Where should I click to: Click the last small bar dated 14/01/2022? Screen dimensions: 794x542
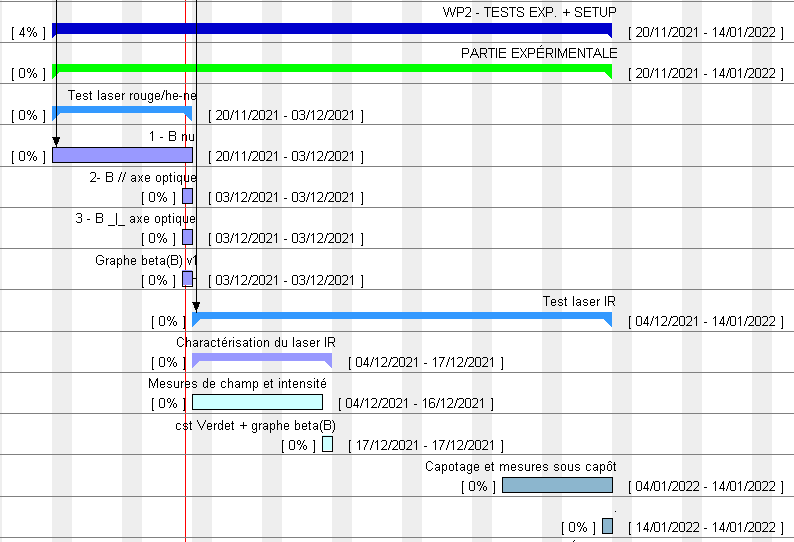coord(607,526)
